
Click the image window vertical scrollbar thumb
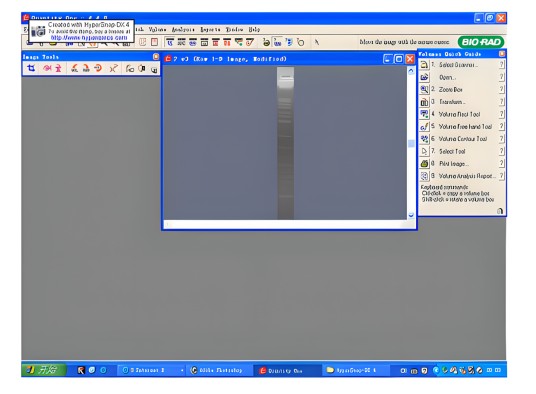tap(411, 144)
